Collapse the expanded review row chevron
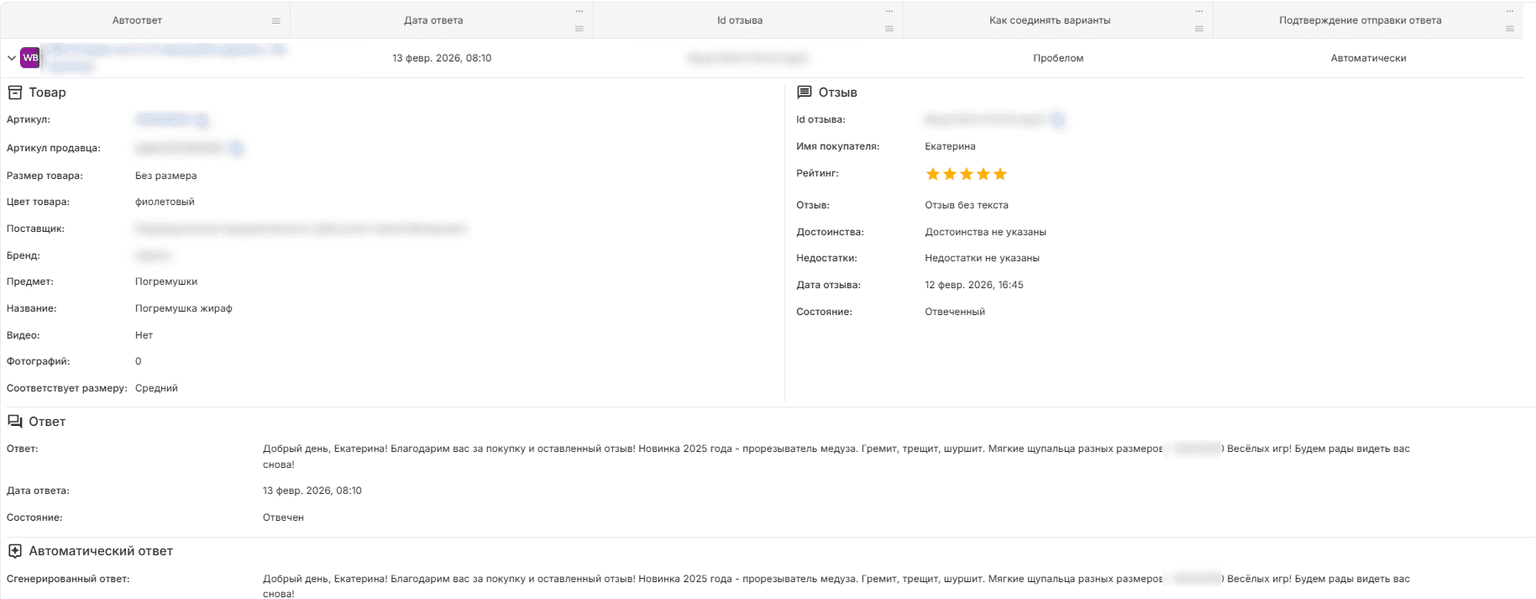This screenshot has width=1536, height=599. 11,58
